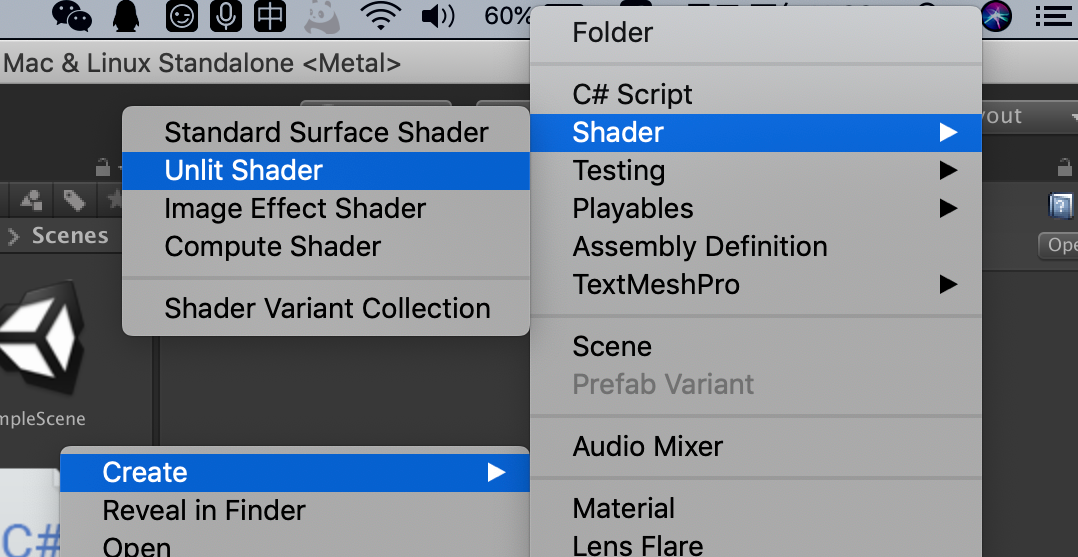The width and height of the screenshot is (1078, 557).
Task: Open the volume control icon
Action: (x=438, y=16)
